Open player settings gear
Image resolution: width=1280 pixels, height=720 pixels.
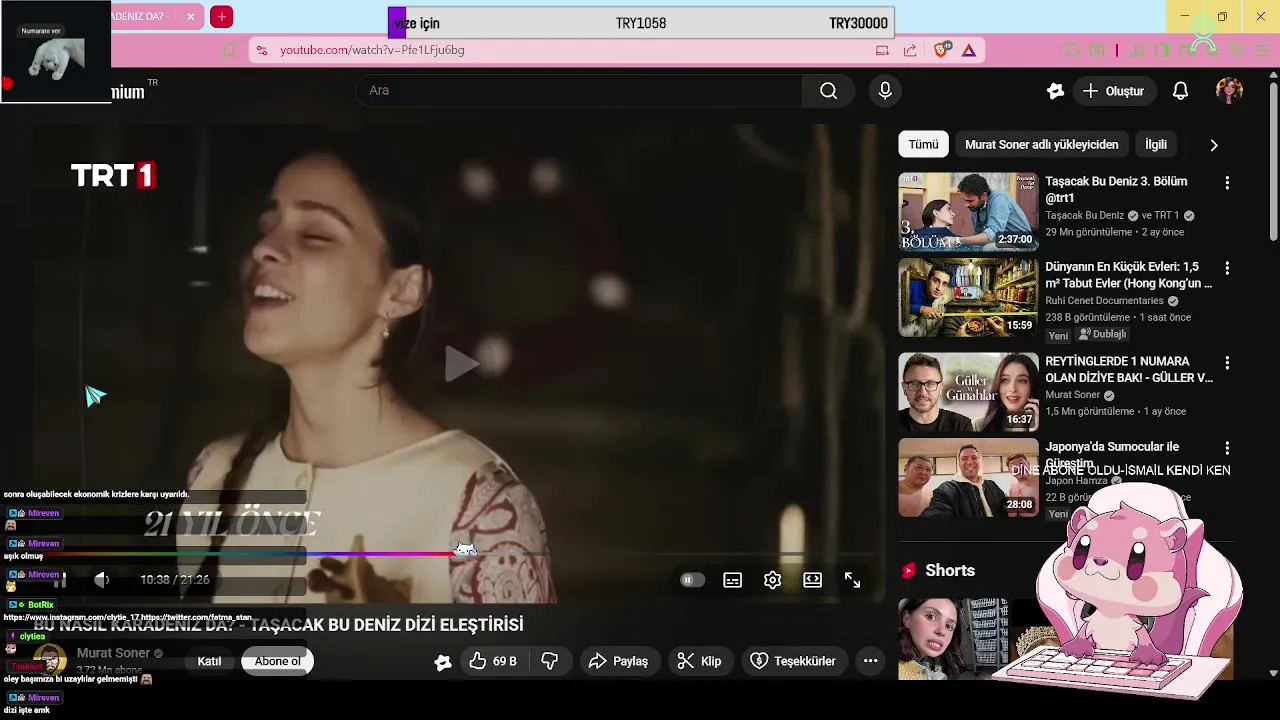click(772, 580)
